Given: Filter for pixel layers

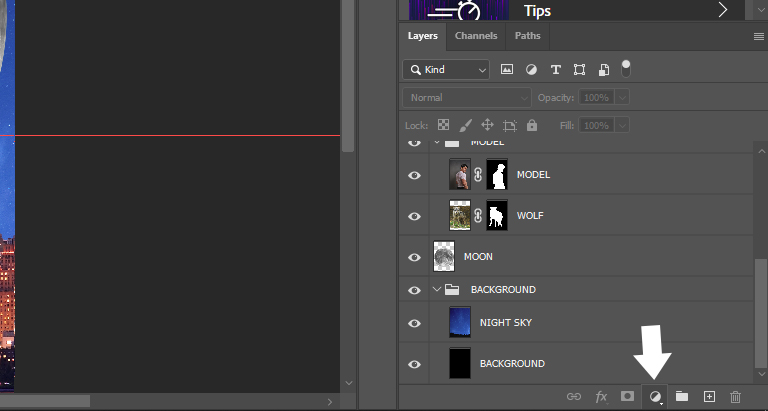Looking at the screenshot, I should (507, 70).
